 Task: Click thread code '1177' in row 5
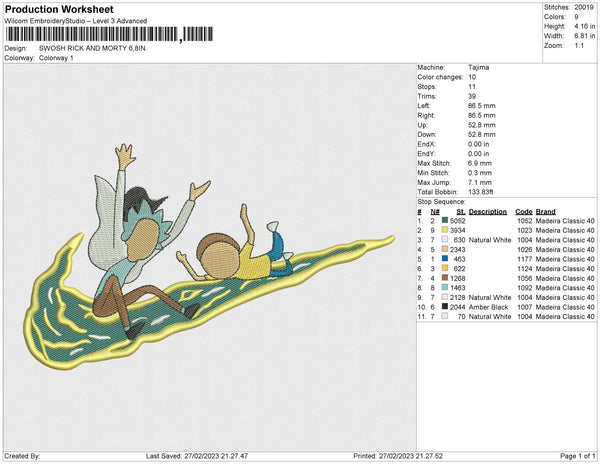tap(525, 259)
